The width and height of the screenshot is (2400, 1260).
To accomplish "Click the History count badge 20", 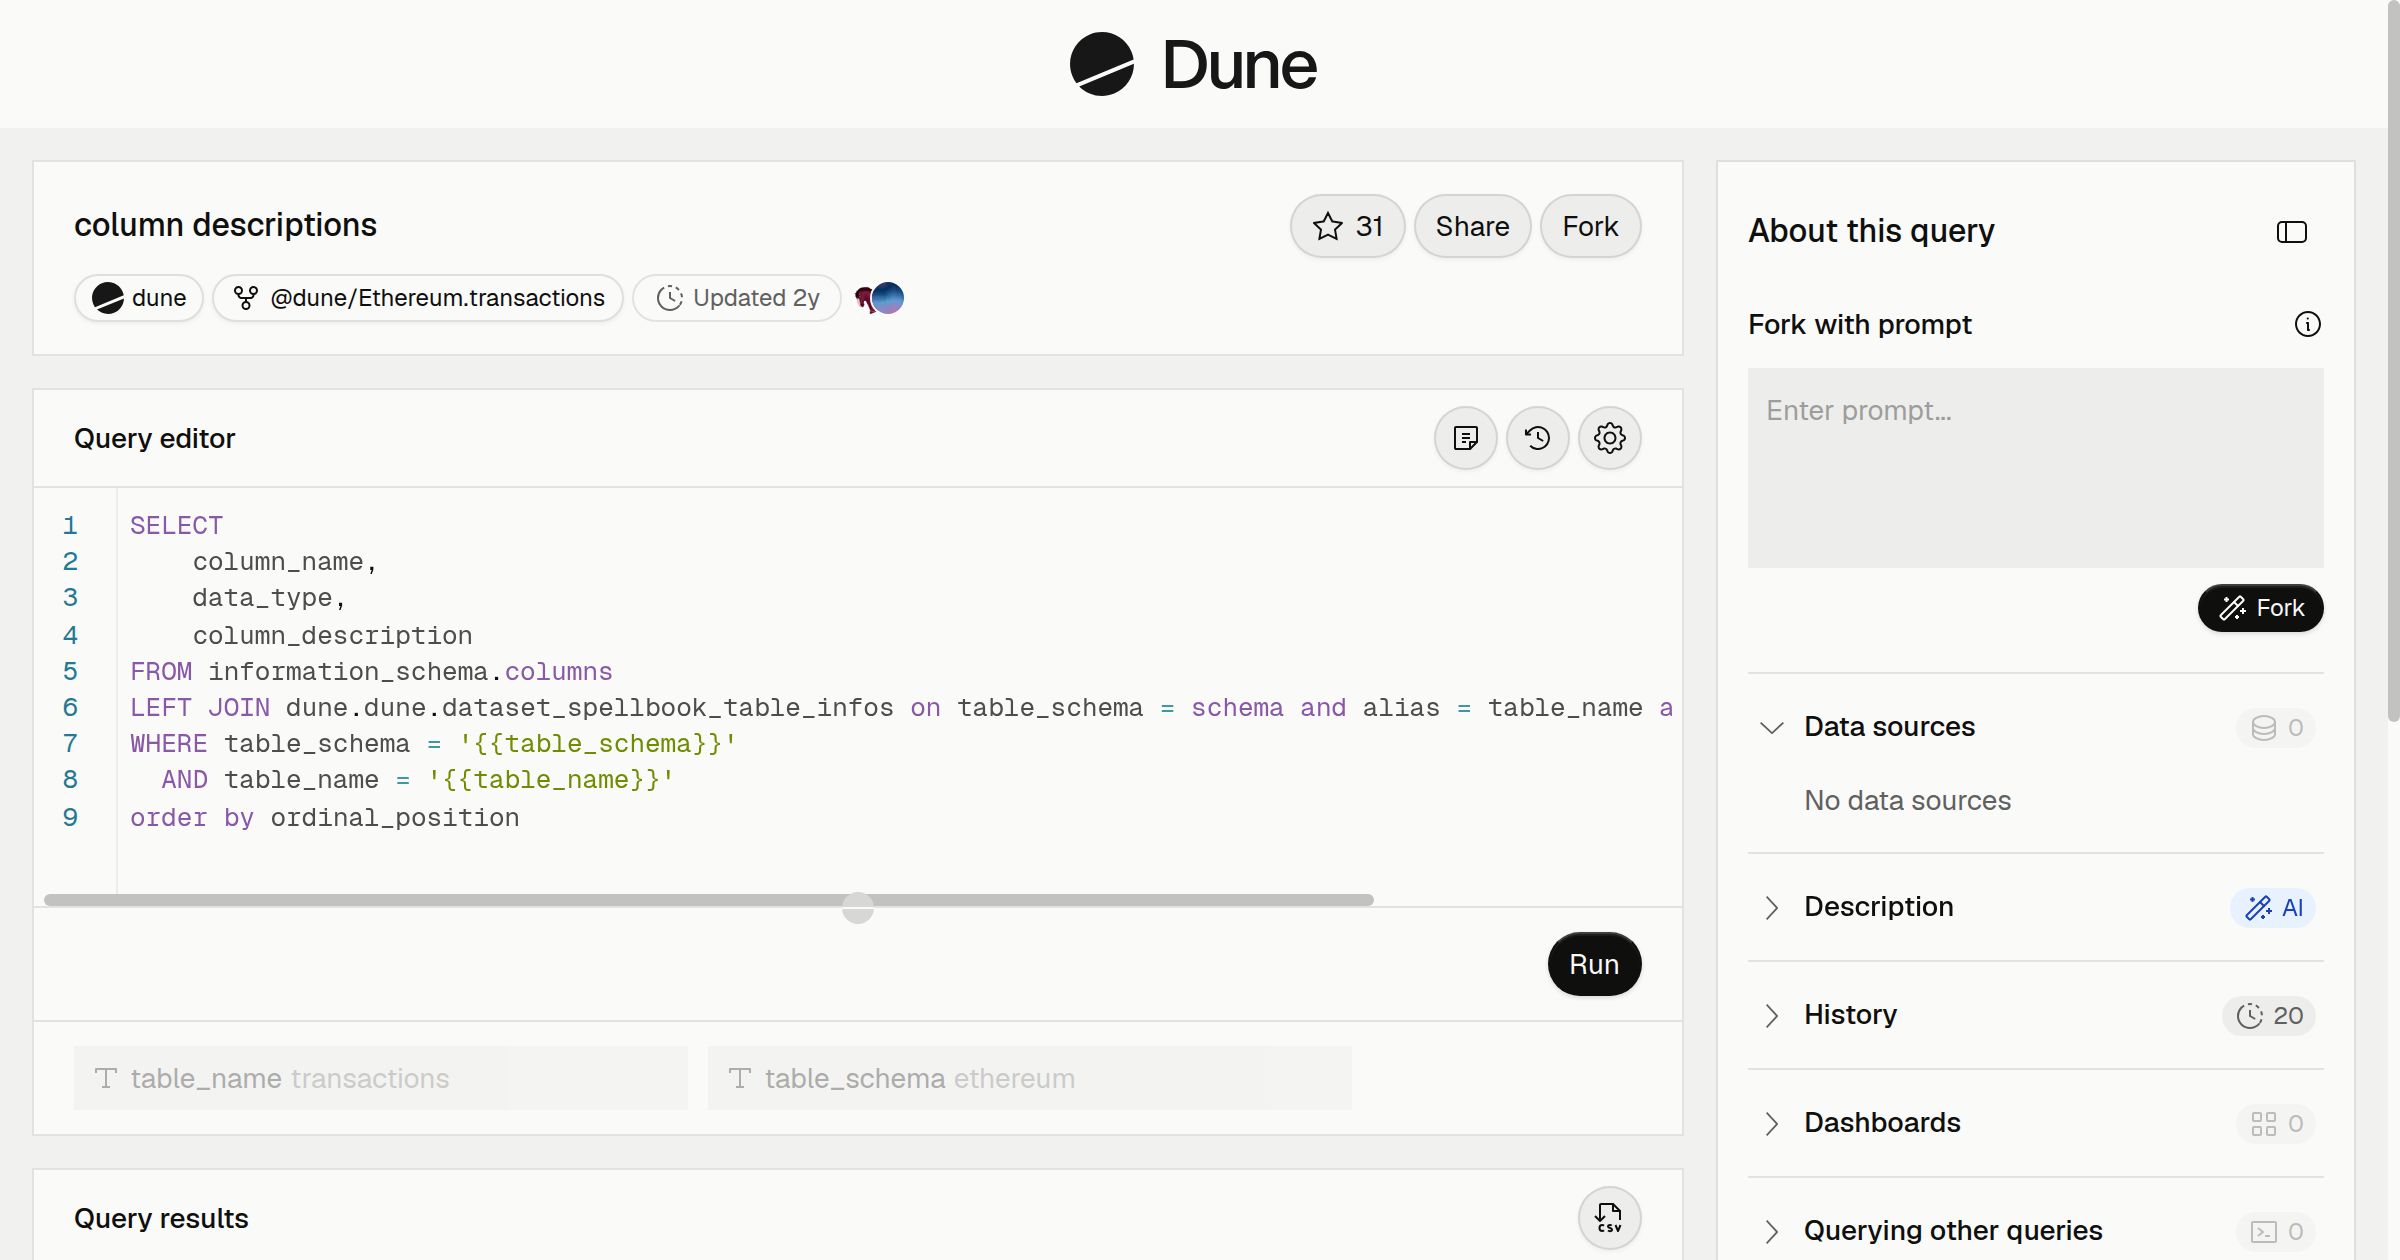I will [2269, 1015].
